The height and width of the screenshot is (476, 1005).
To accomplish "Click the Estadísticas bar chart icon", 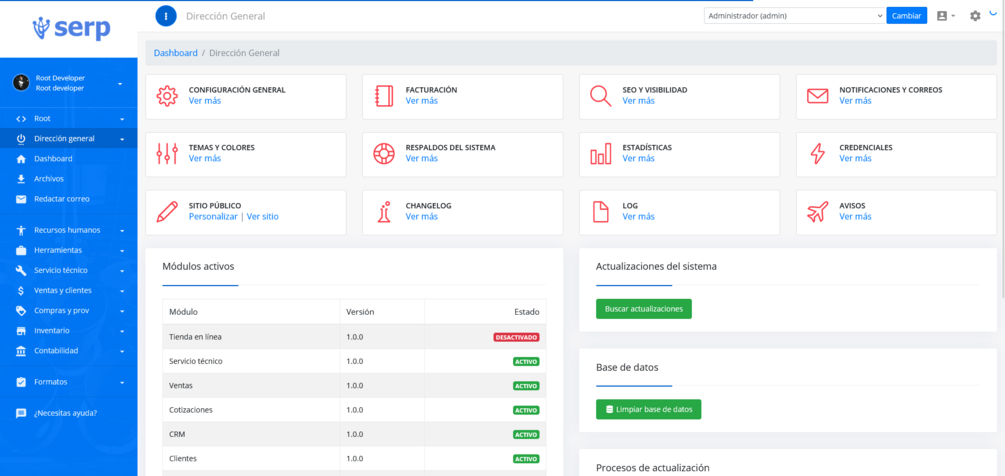I will coord(601,154).
